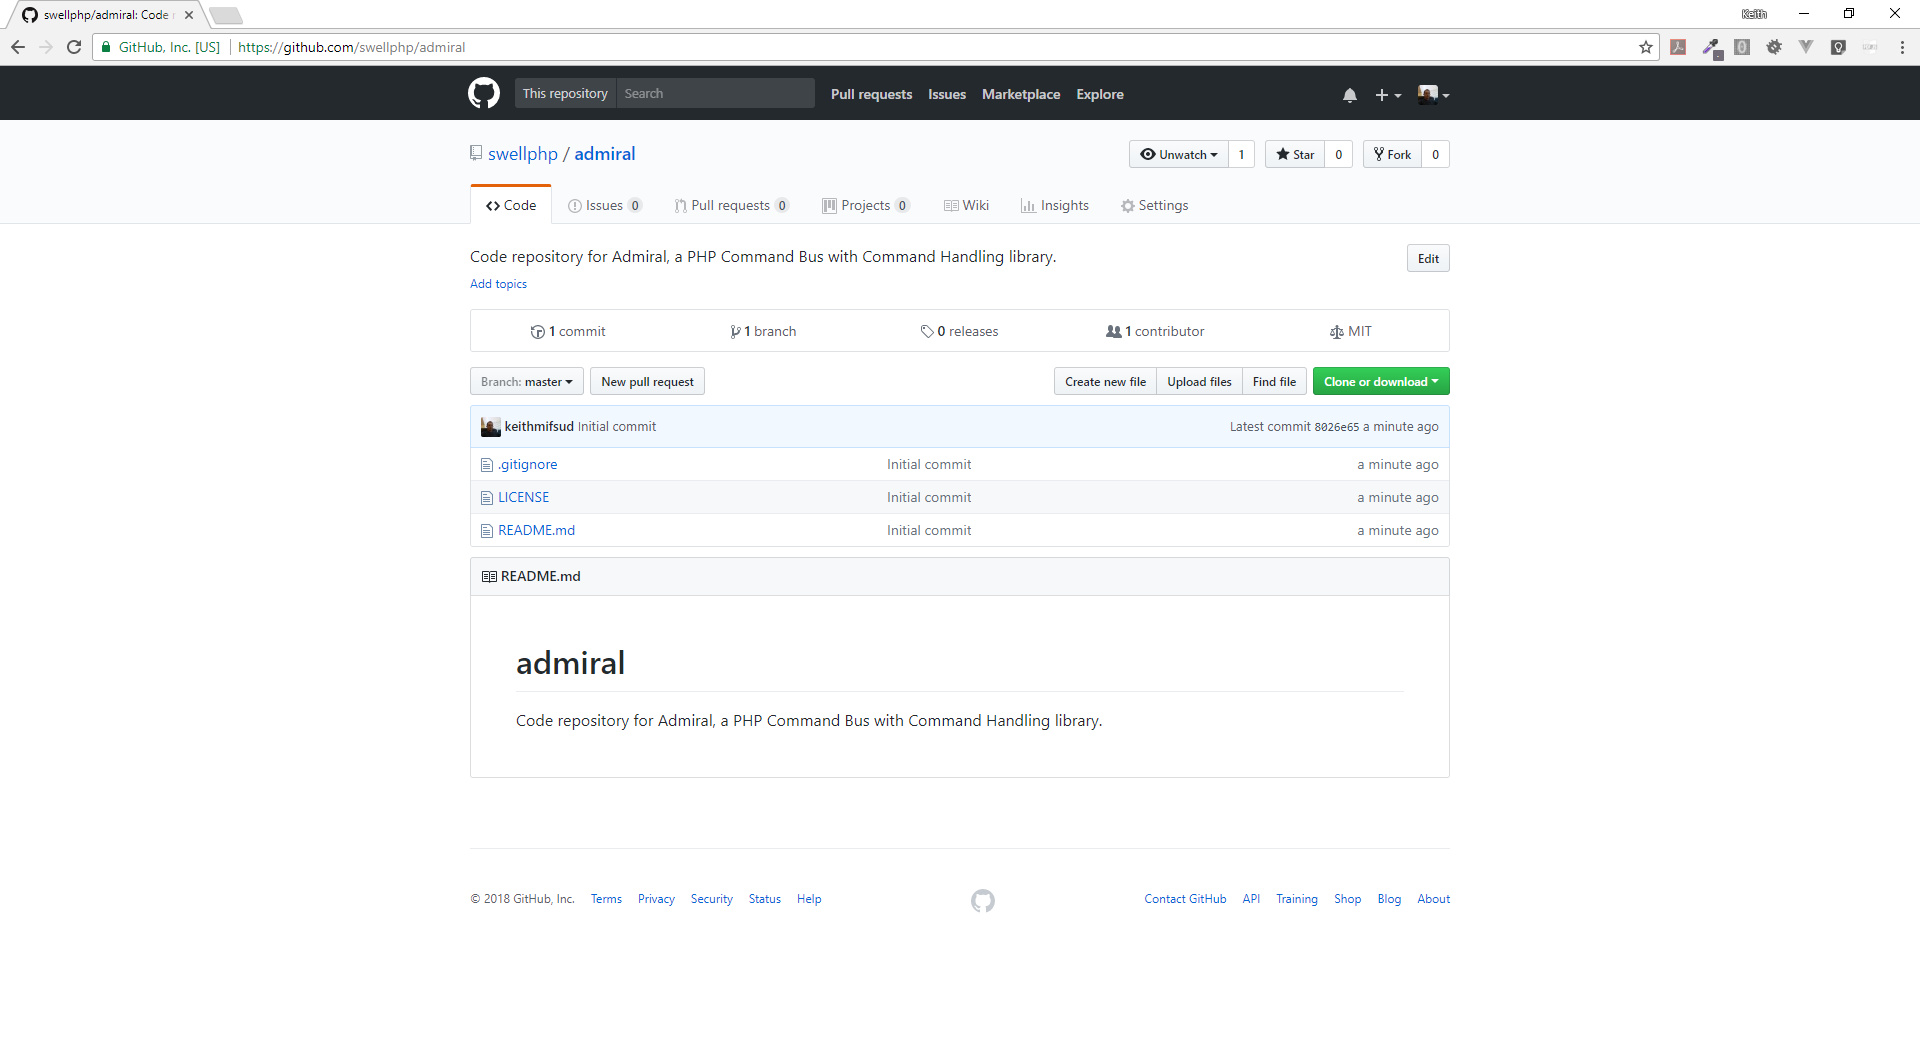Open Explore in the top navigation
Viewport: 1920px width, 1037px height.
point(1100,94)
